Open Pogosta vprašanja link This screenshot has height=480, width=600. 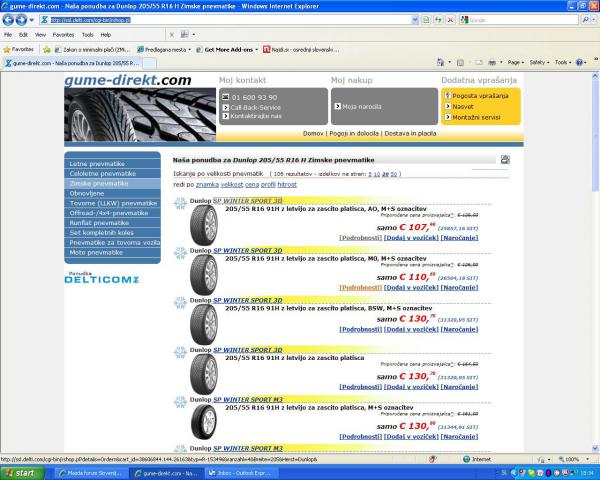tap(480, 96)
